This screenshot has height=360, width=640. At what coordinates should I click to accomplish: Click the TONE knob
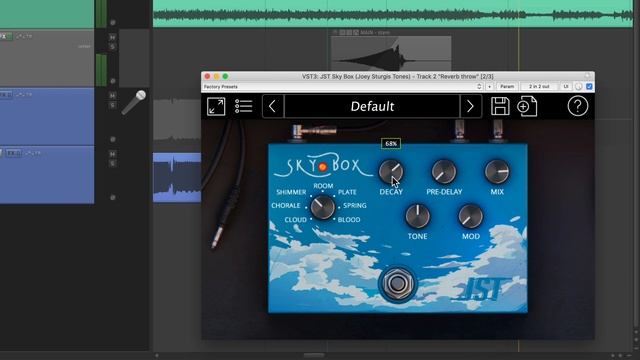[x=417, y=216]
